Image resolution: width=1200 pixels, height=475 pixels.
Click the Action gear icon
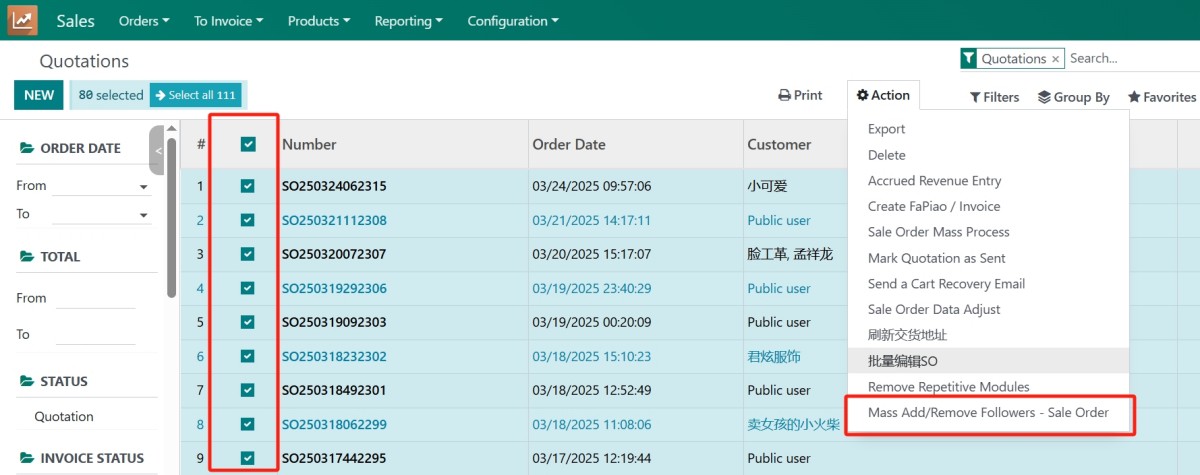pos(862,96)
